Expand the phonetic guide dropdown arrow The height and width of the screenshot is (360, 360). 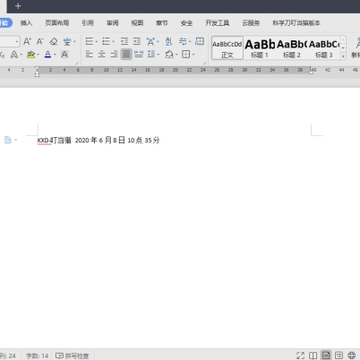click(75, 42)
